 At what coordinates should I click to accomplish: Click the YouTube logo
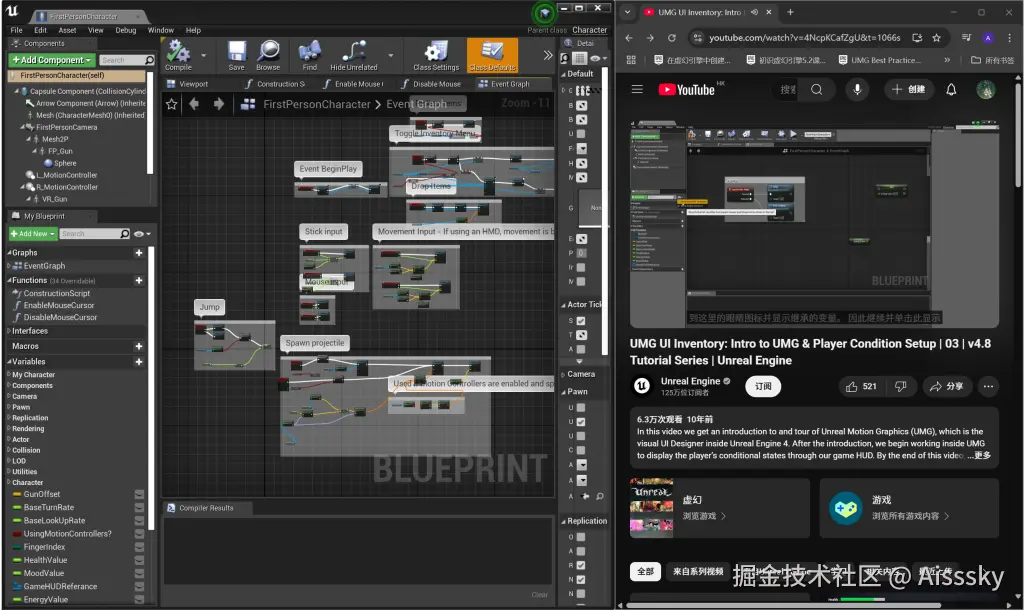686,90
